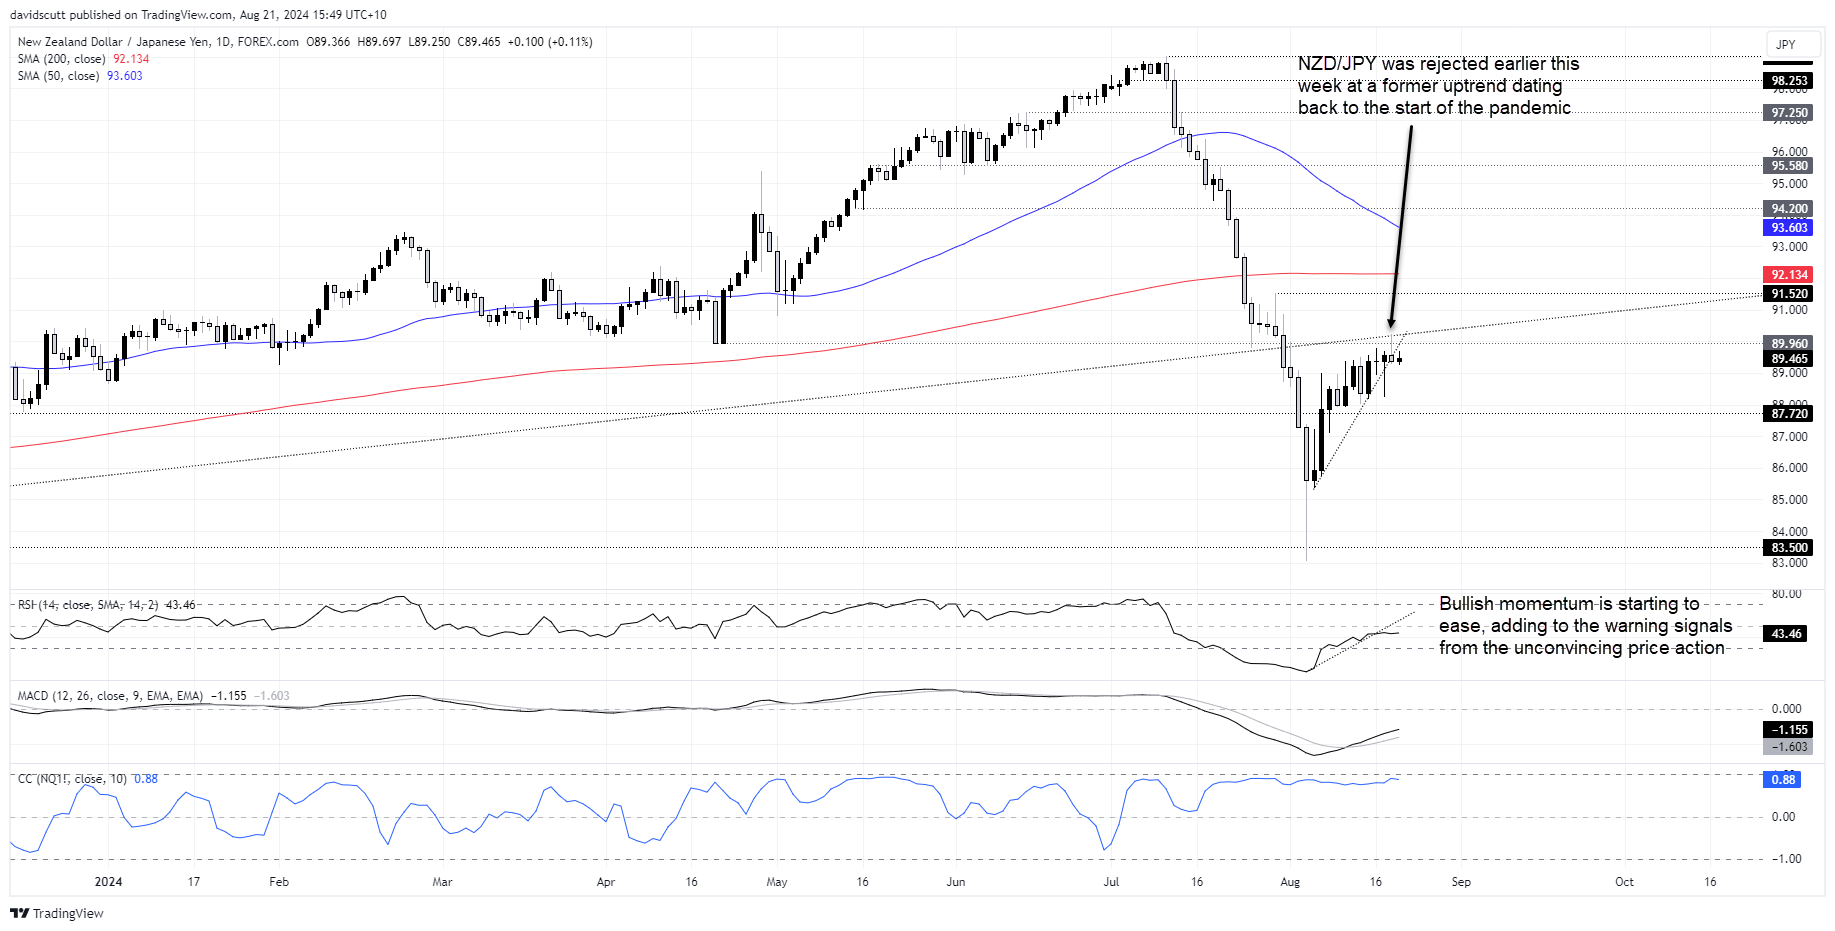Click the 2024 label on the date axis
The width and height of the screenshot is (1835, 931).
pyautogui.click(x=108, y=882)
